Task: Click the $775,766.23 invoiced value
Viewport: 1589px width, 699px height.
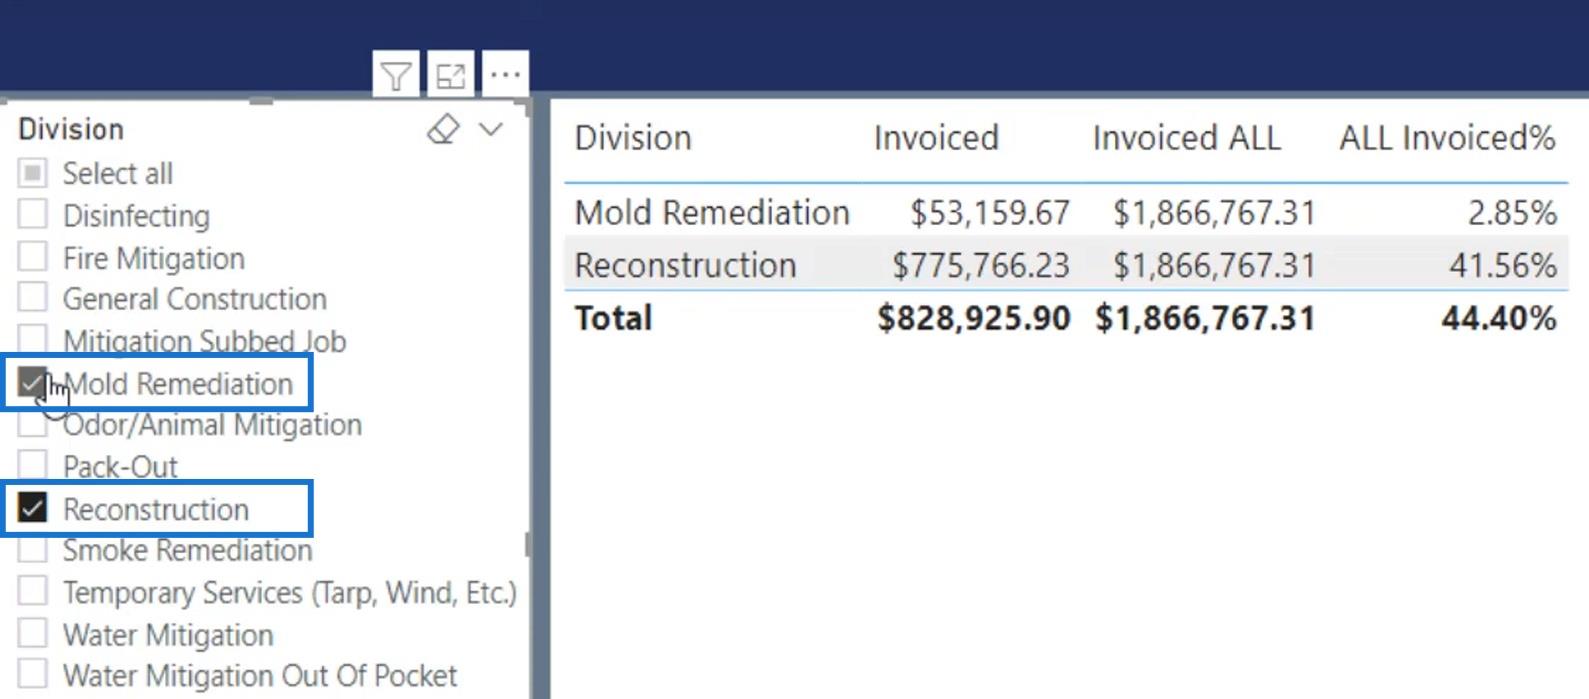Action: [x=980, y=266]
